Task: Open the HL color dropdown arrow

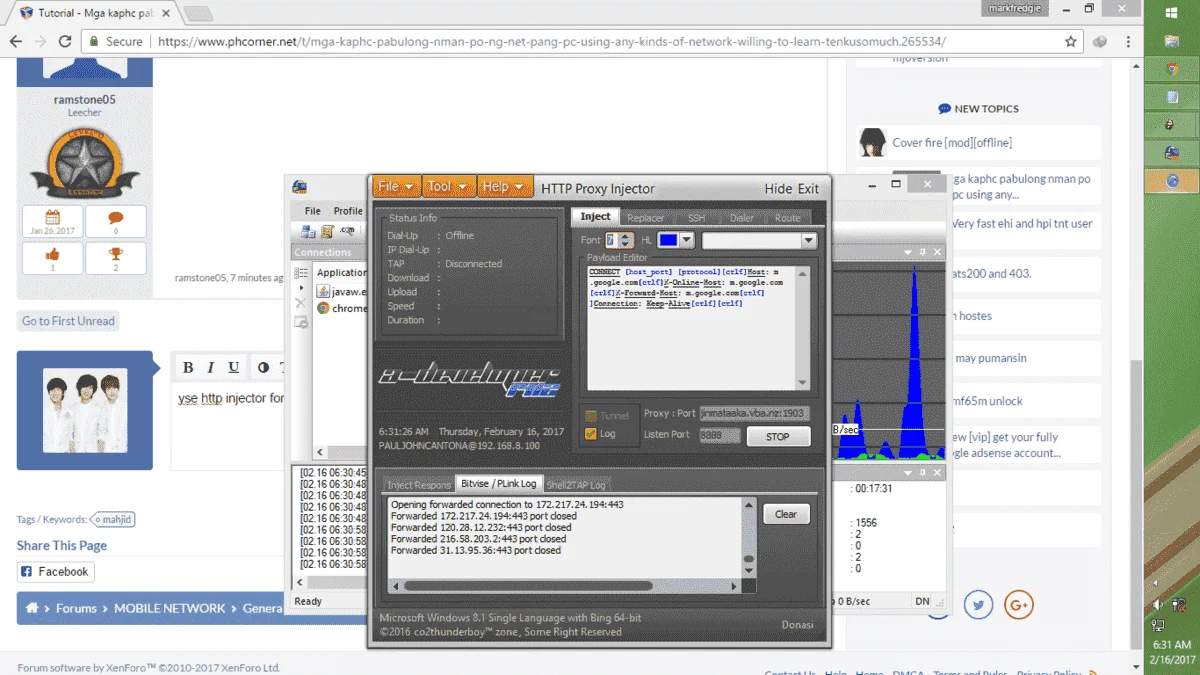Action: 687,241
